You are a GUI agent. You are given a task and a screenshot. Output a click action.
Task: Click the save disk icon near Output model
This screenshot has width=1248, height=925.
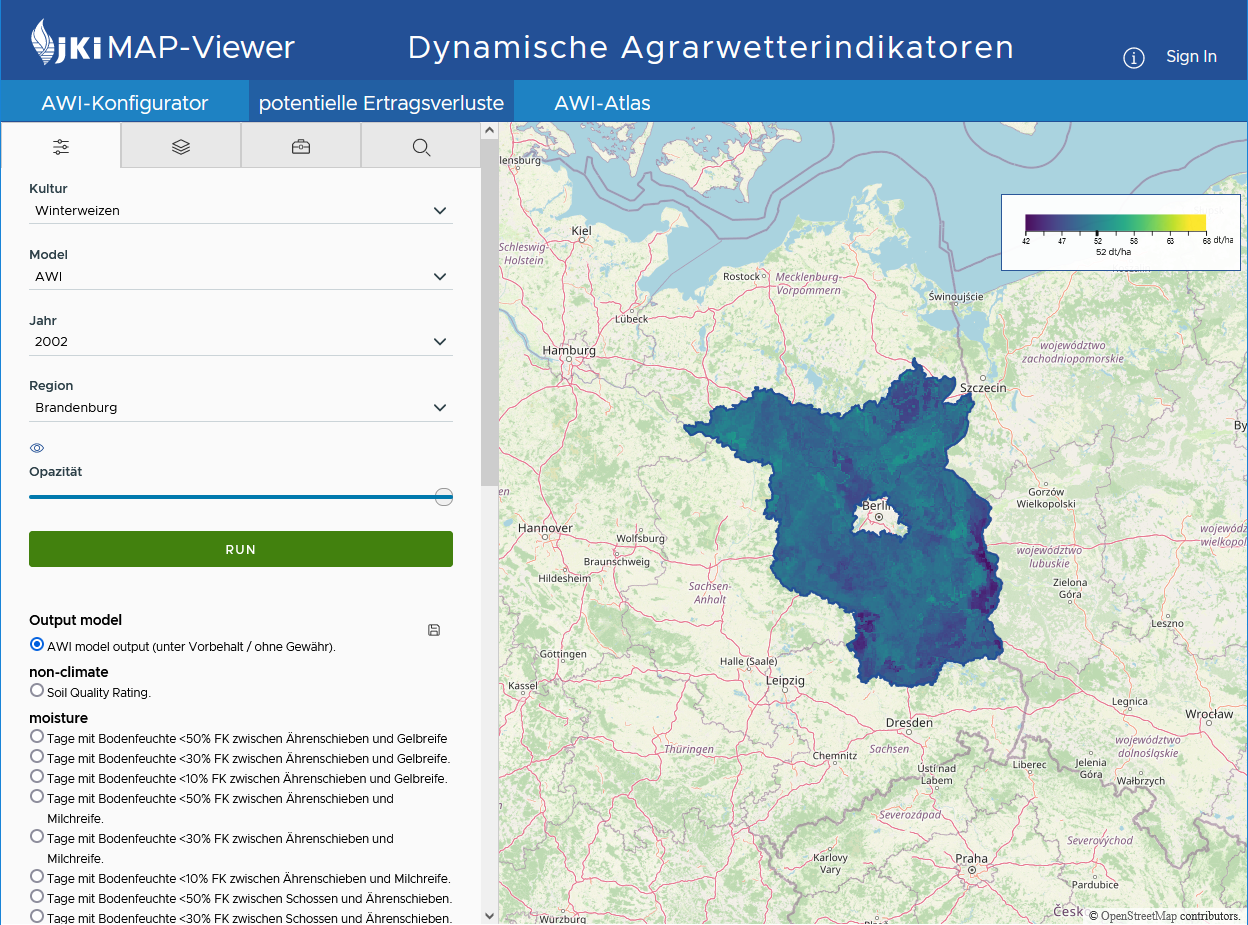point(434,630)
